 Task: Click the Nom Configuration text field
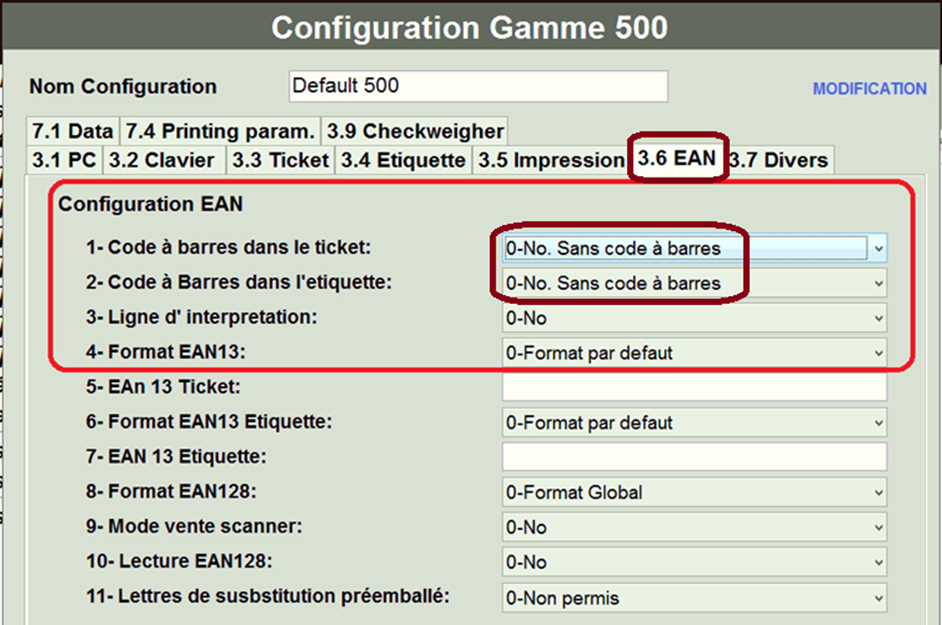coord(478,86)
